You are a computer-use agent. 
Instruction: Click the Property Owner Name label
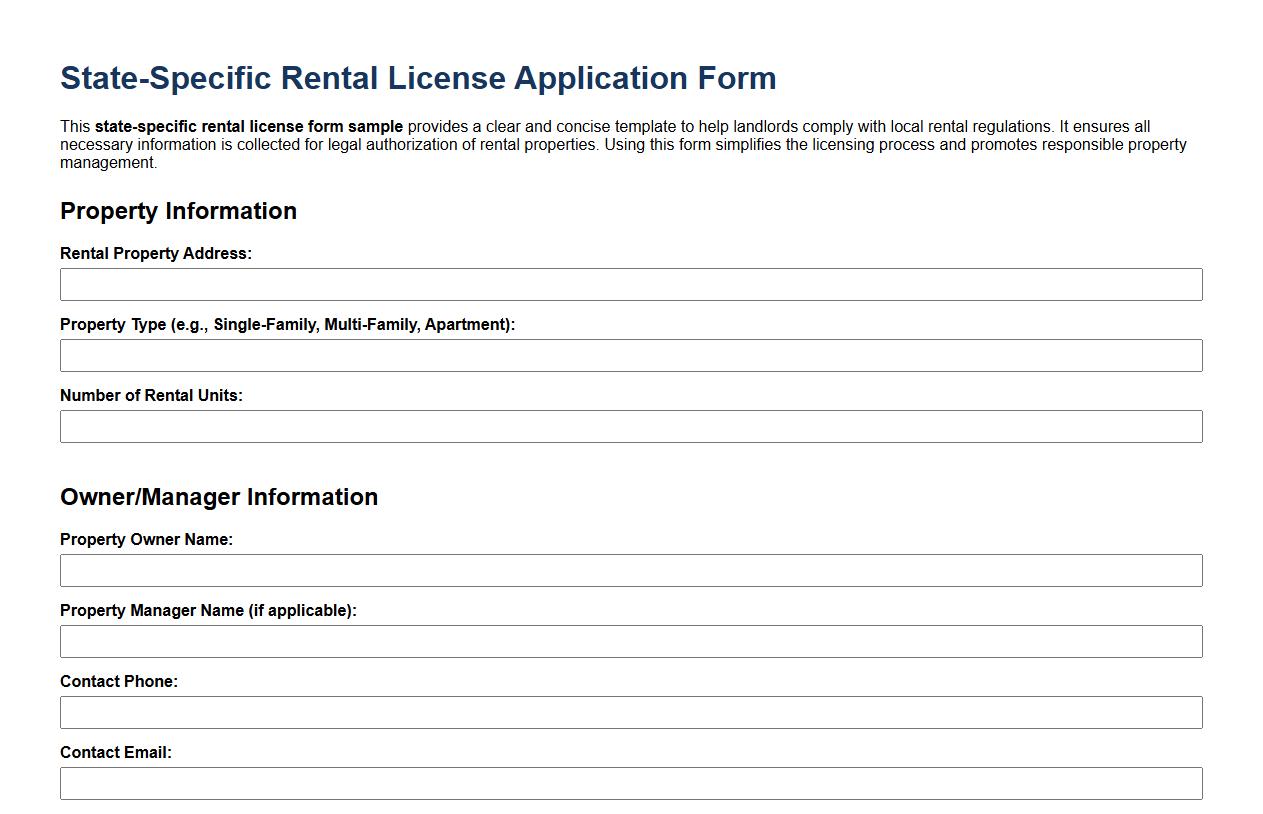click(147, 539)
